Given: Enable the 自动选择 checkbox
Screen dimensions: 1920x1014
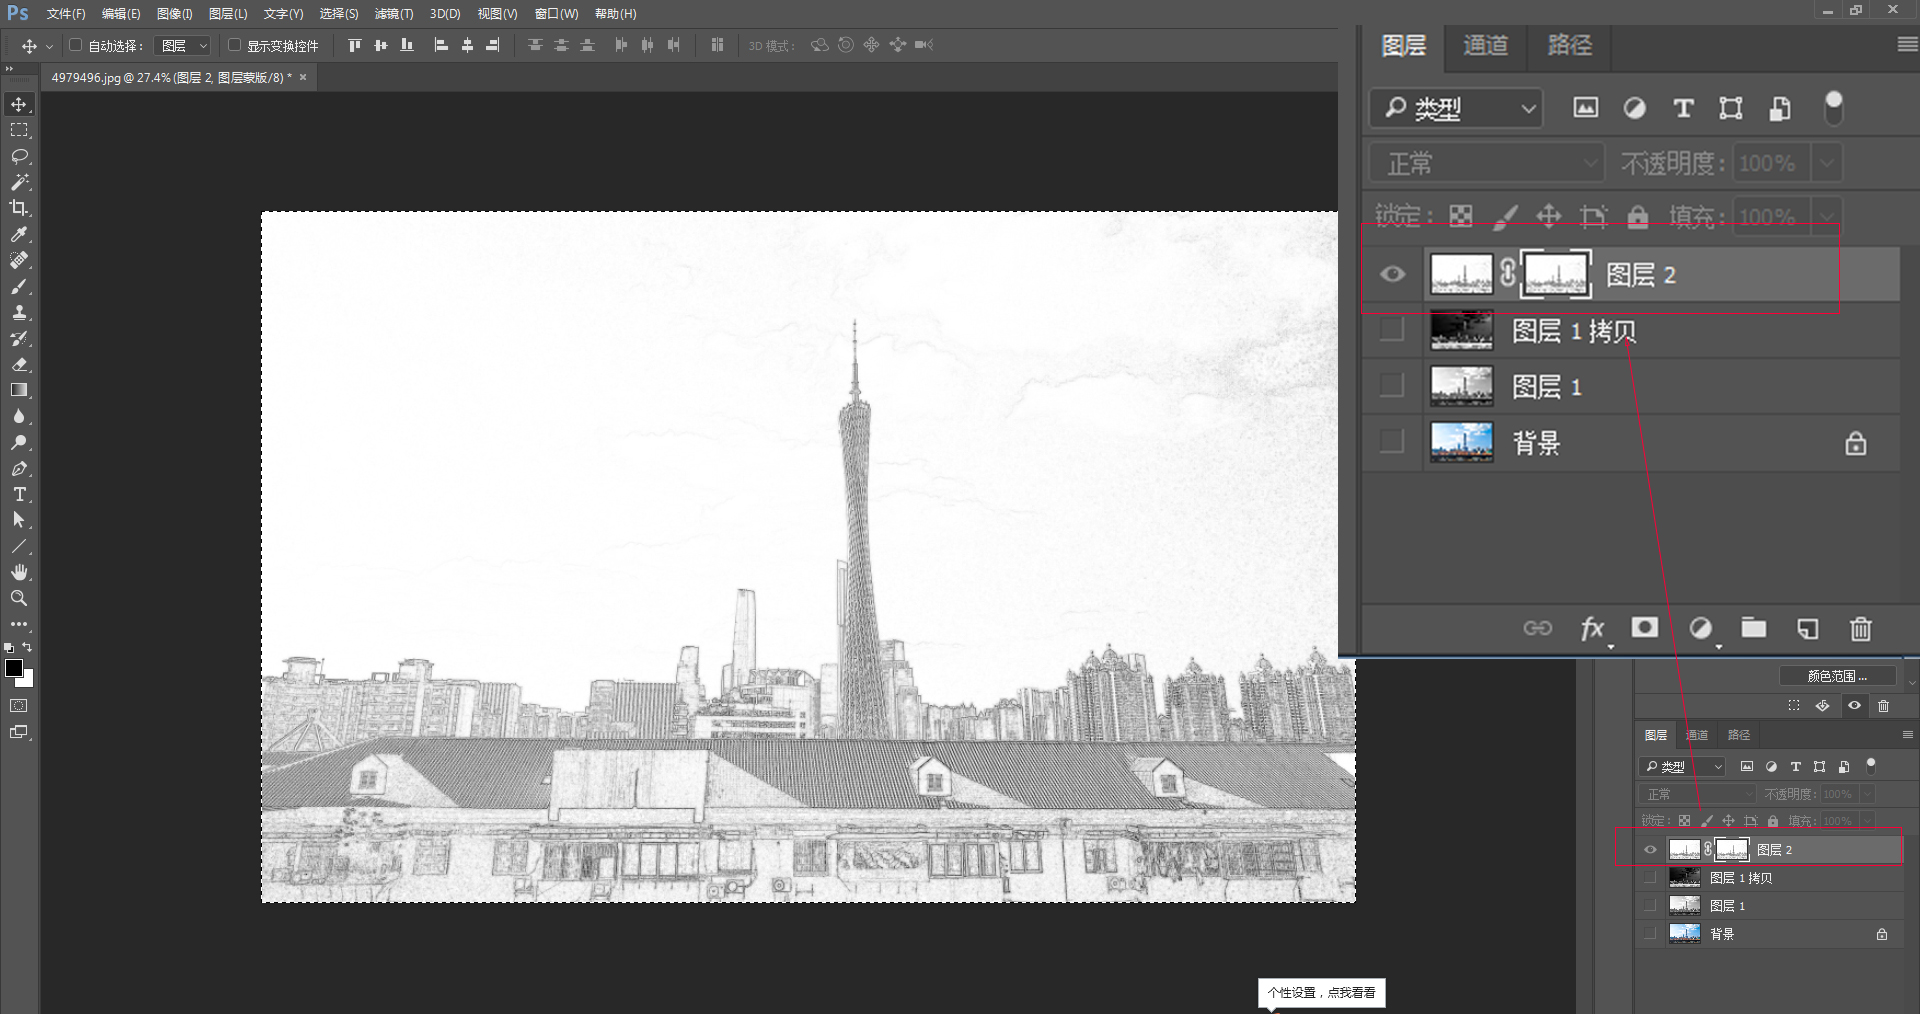Looking at the screenshot, I should coord(75,45).
